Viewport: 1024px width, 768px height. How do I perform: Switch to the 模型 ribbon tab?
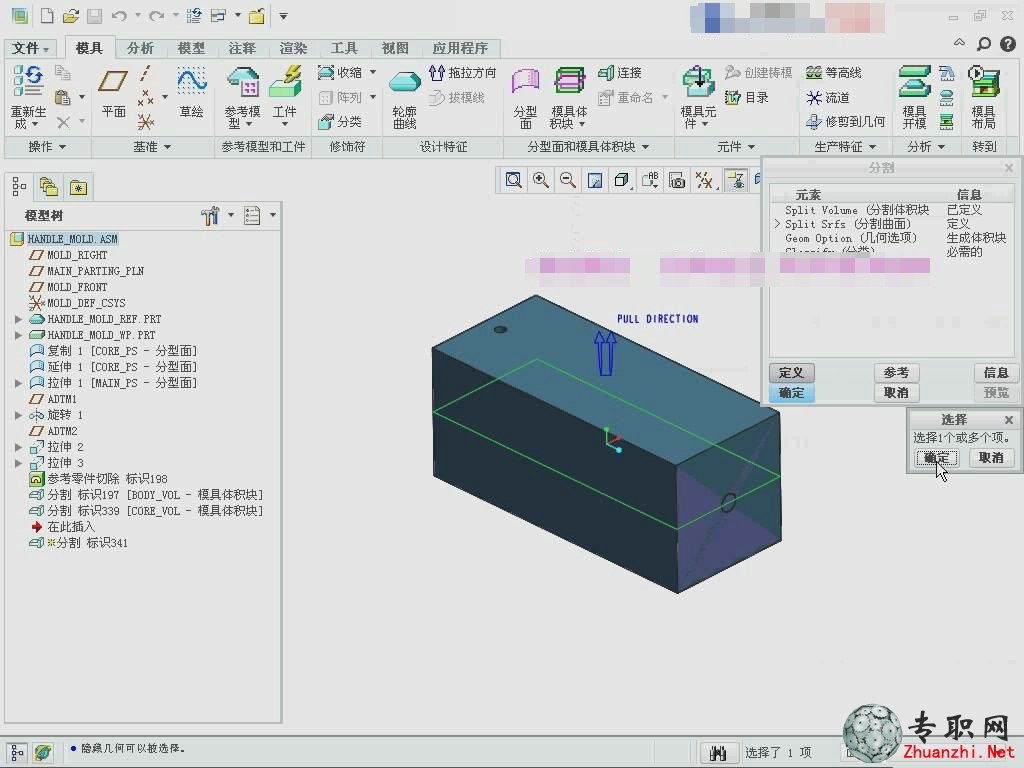[191, 48]
